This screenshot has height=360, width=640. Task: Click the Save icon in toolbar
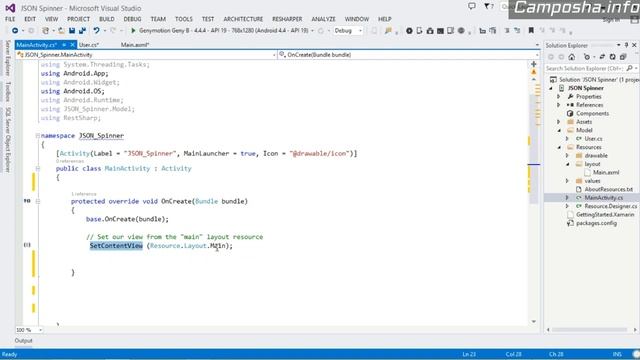(72, 31)
